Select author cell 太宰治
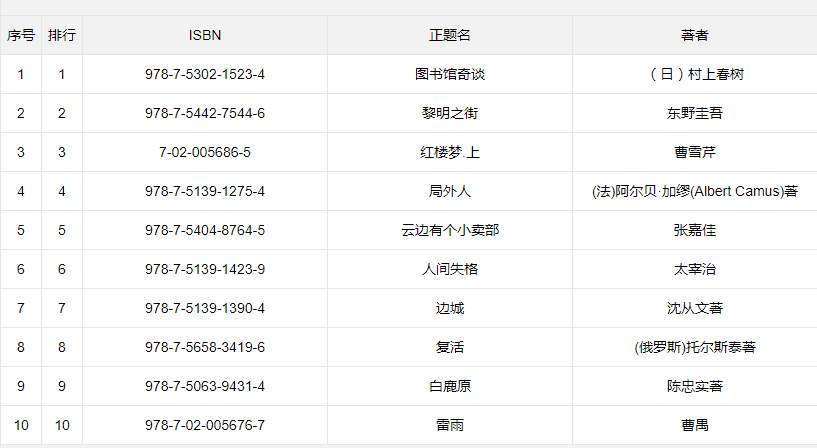The image size is (817, 448). (x=694, y=269)
